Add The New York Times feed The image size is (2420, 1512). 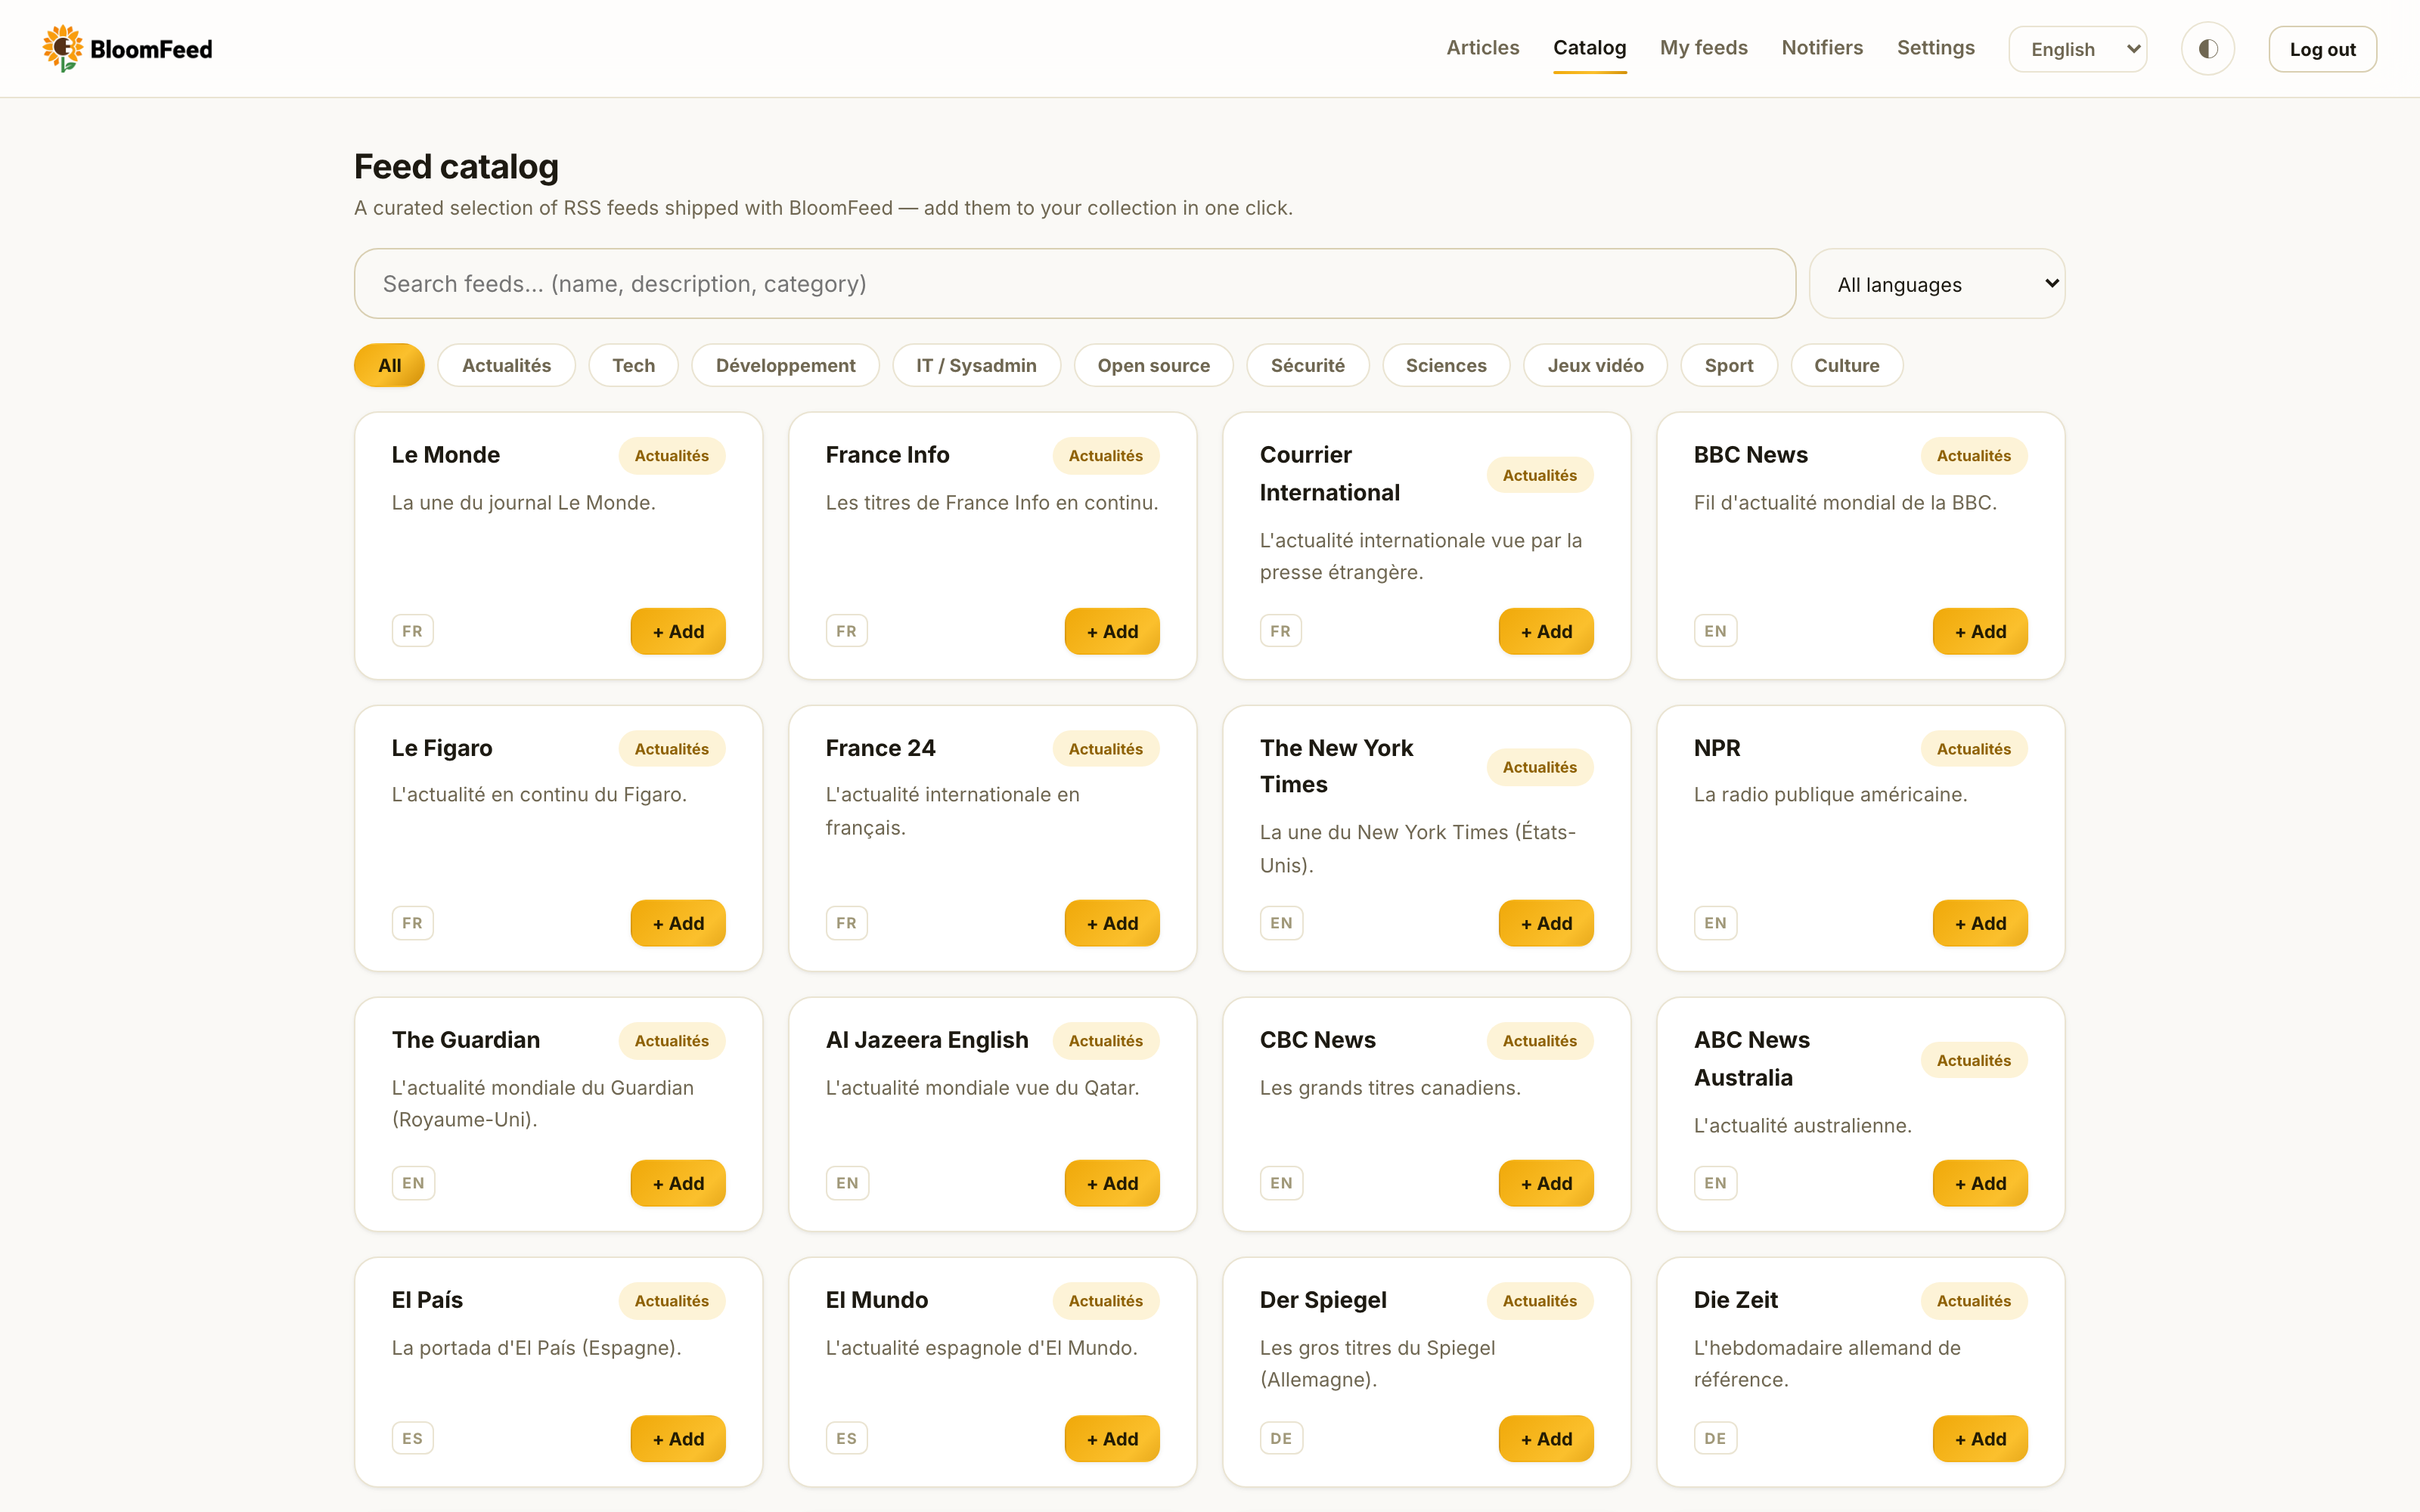tap(1546, 923)
